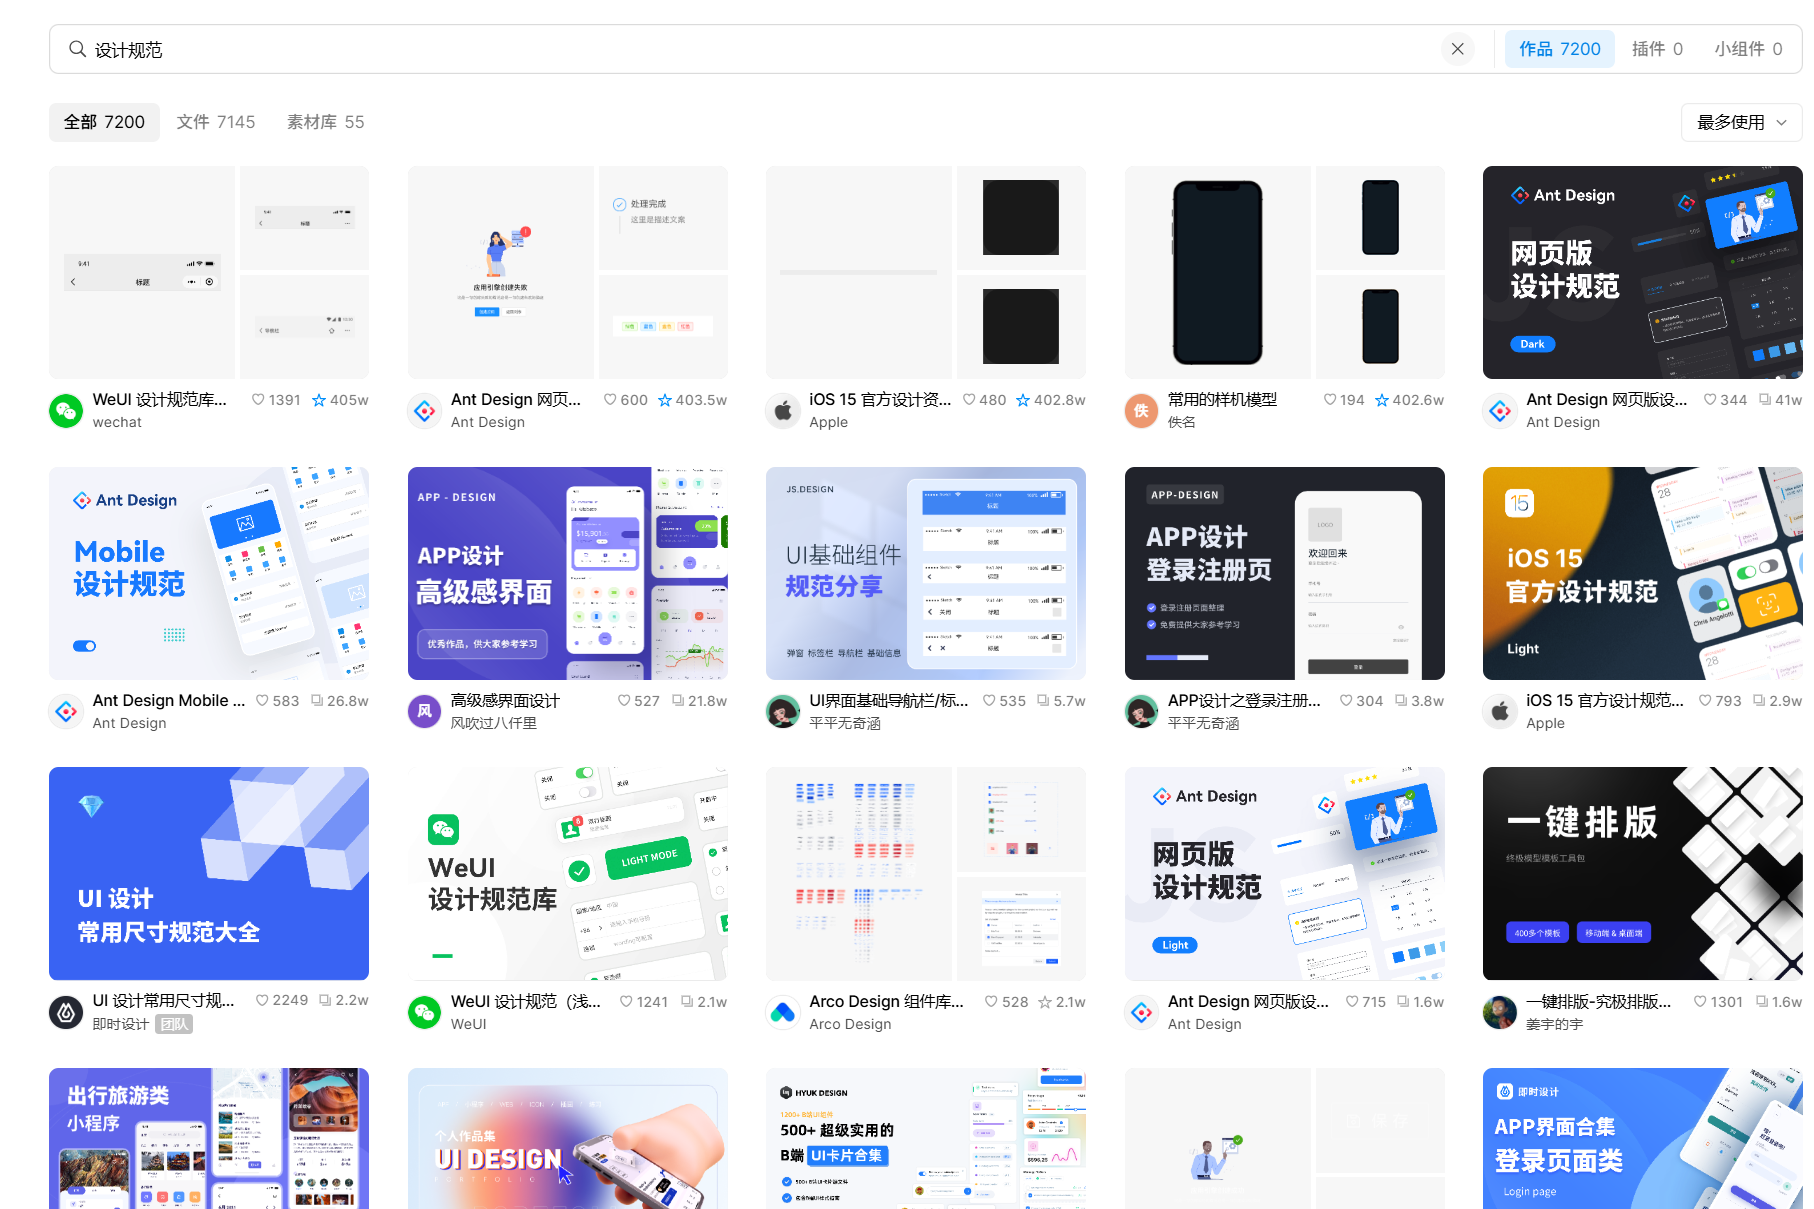
Task: Click the 姜宇的宇 avatar
Action: 1500,1012
